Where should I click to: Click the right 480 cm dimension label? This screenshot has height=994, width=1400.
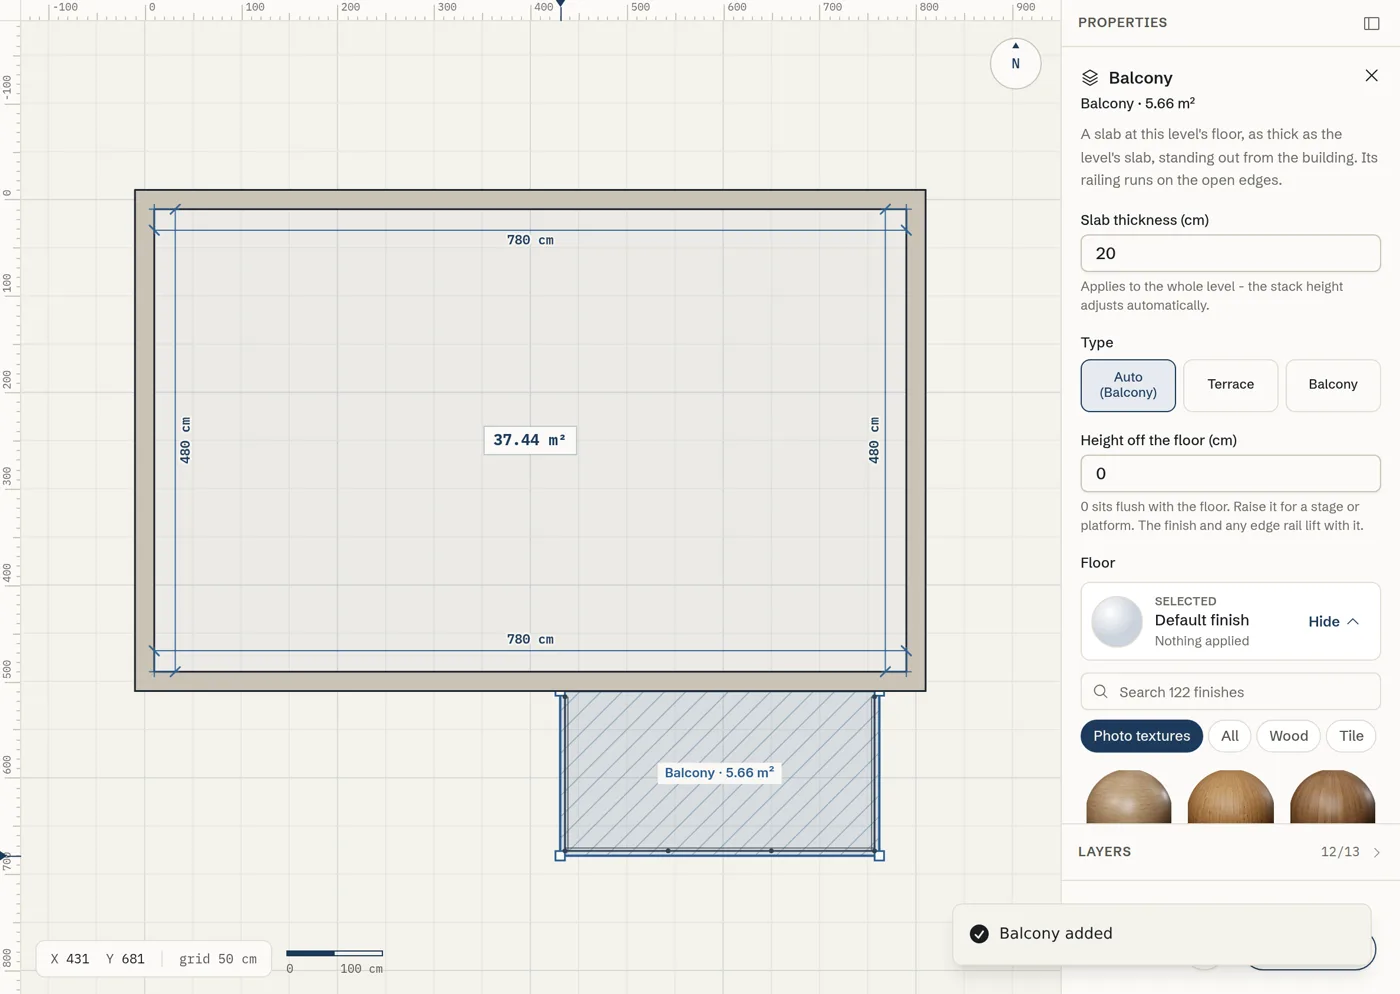[874, 440]
